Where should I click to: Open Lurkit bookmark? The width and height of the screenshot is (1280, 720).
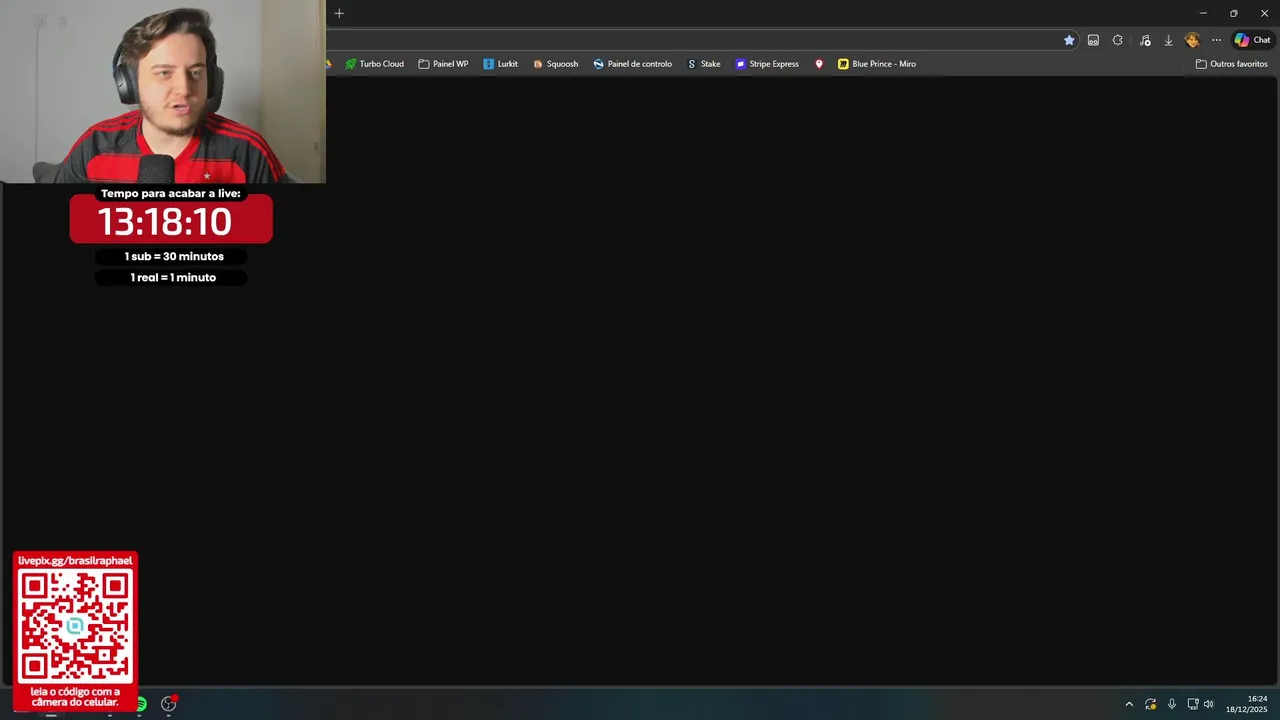click(x=500, y=64)
